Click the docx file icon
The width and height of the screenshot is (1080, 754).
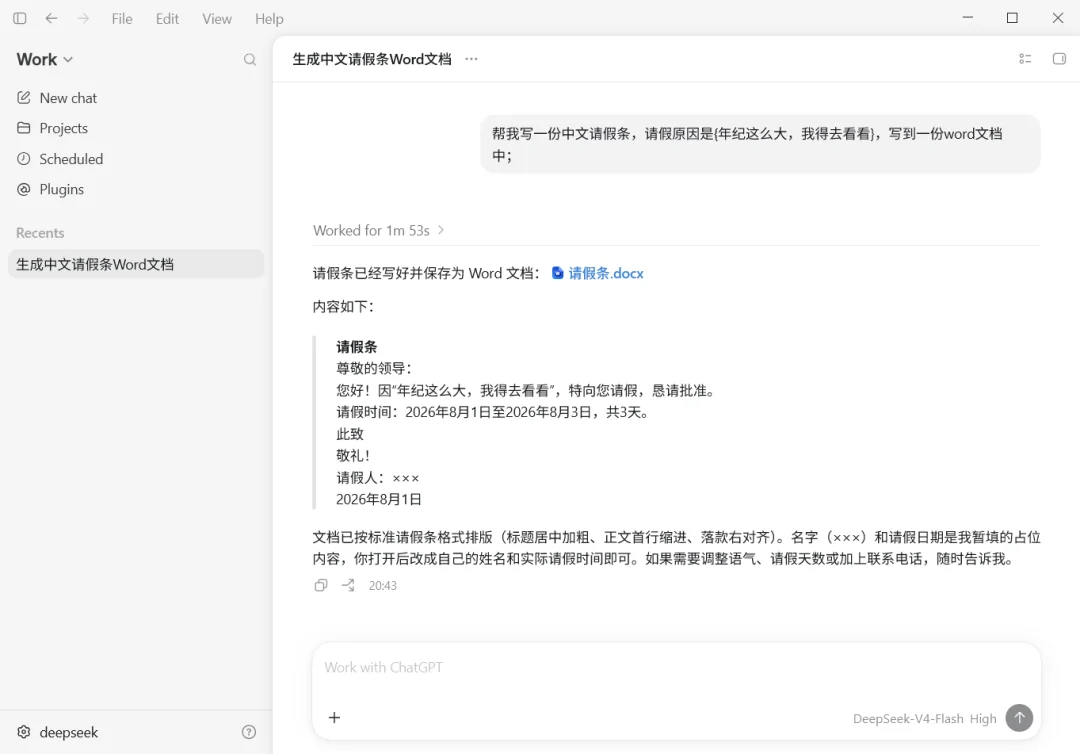(x=558, y=273)
